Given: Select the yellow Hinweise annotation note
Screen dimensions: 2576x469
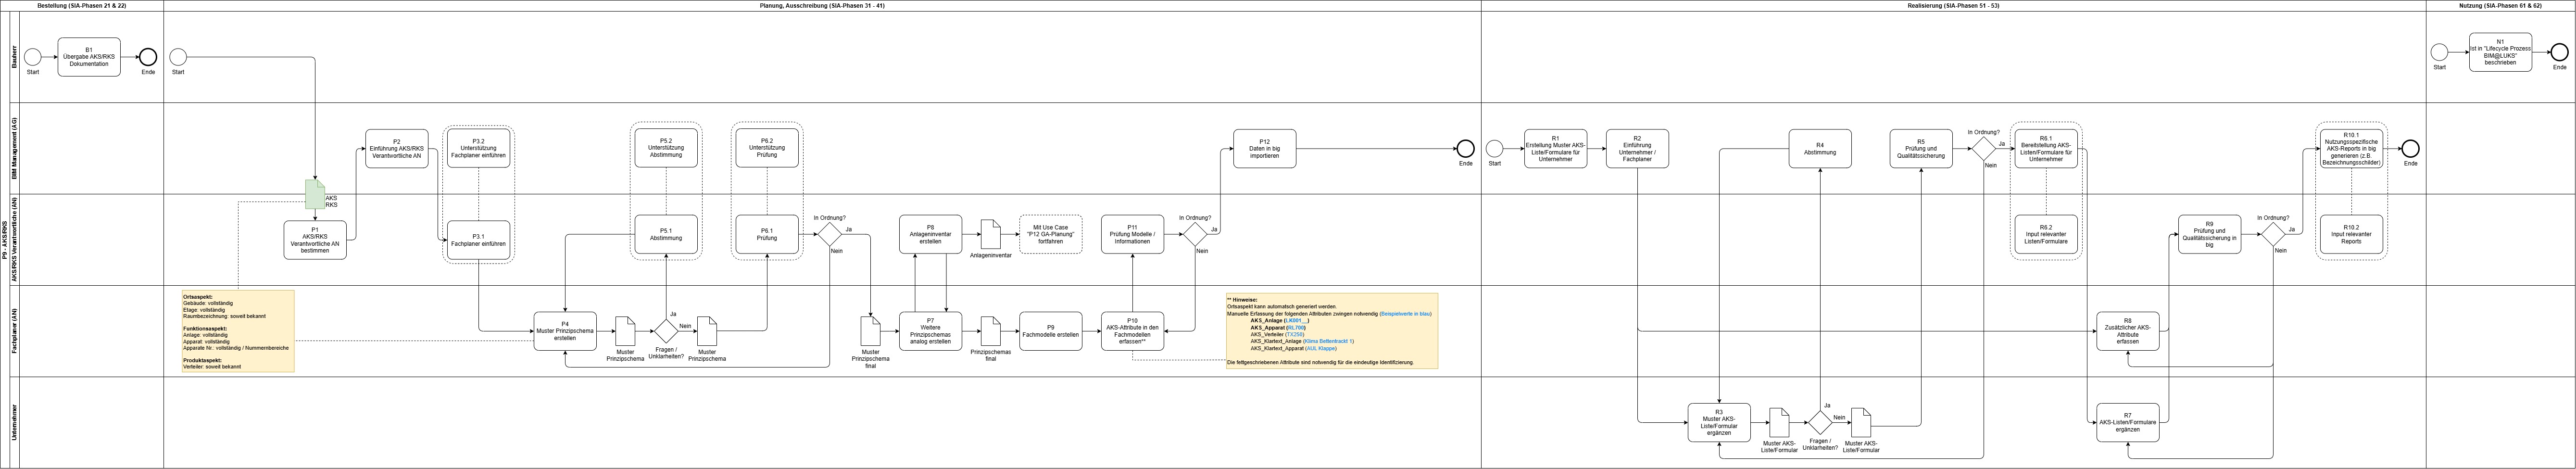Looking at the screenshot, I should pyautogui.click(x=1332, y=331).
